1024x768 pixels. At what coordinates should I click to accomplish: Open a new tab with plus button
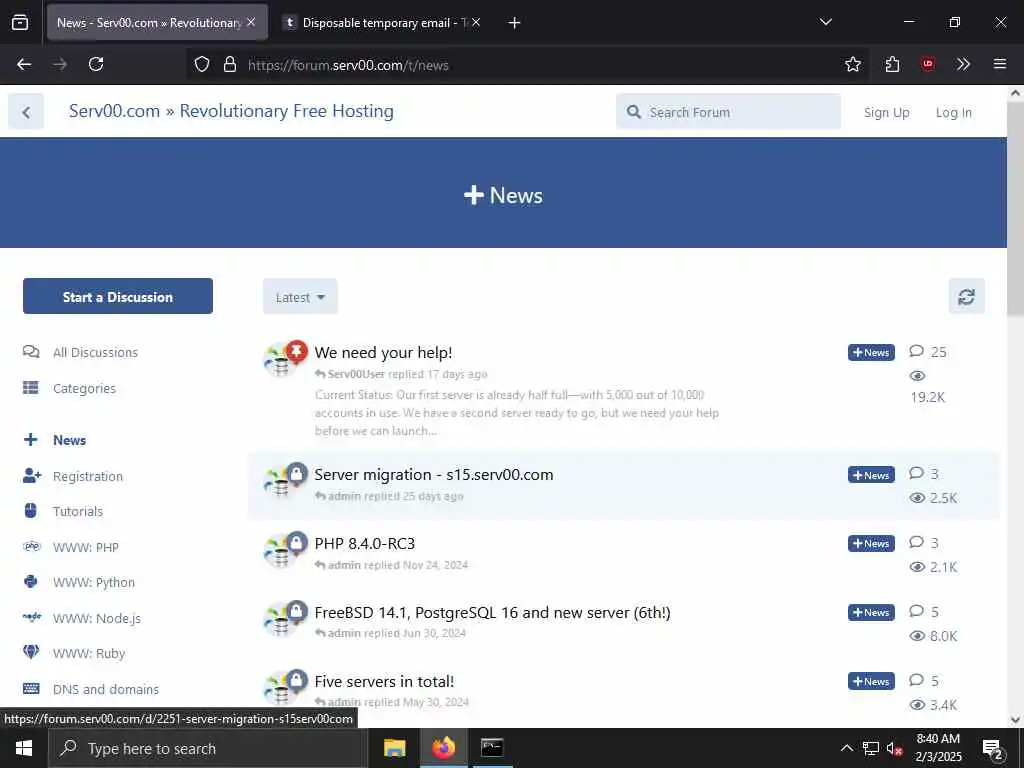[x=514, y=23]
